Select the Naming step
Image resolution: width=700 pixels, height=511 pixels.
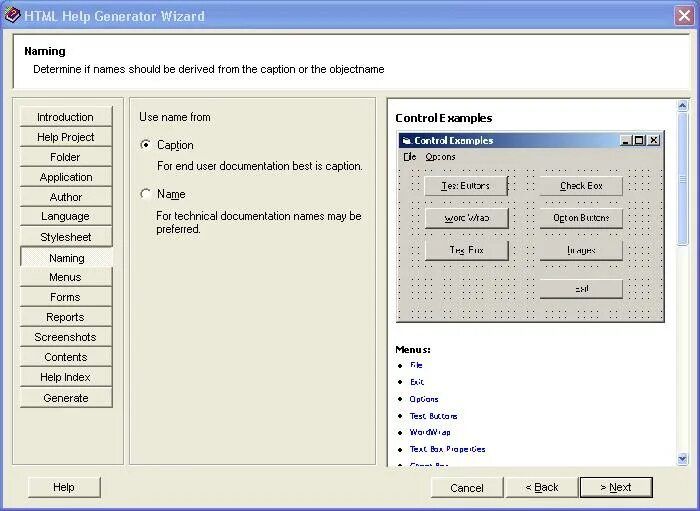point(67,258)
